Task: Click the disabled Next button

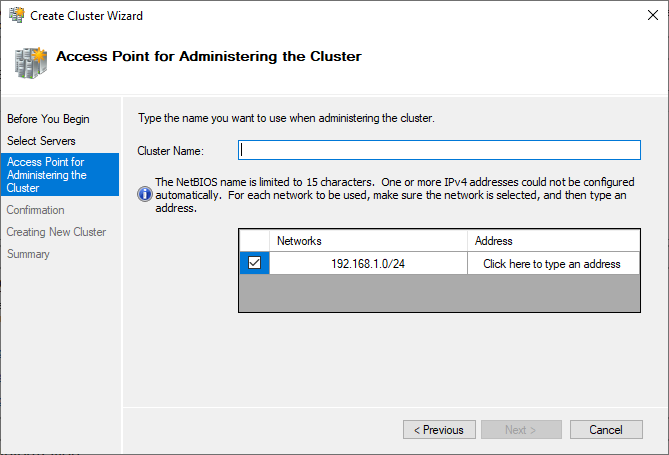Action: (521, 430)
